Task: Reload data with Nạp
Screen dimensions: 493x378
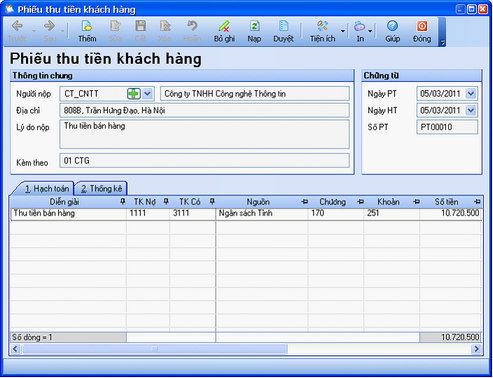Action: [254, 31]
